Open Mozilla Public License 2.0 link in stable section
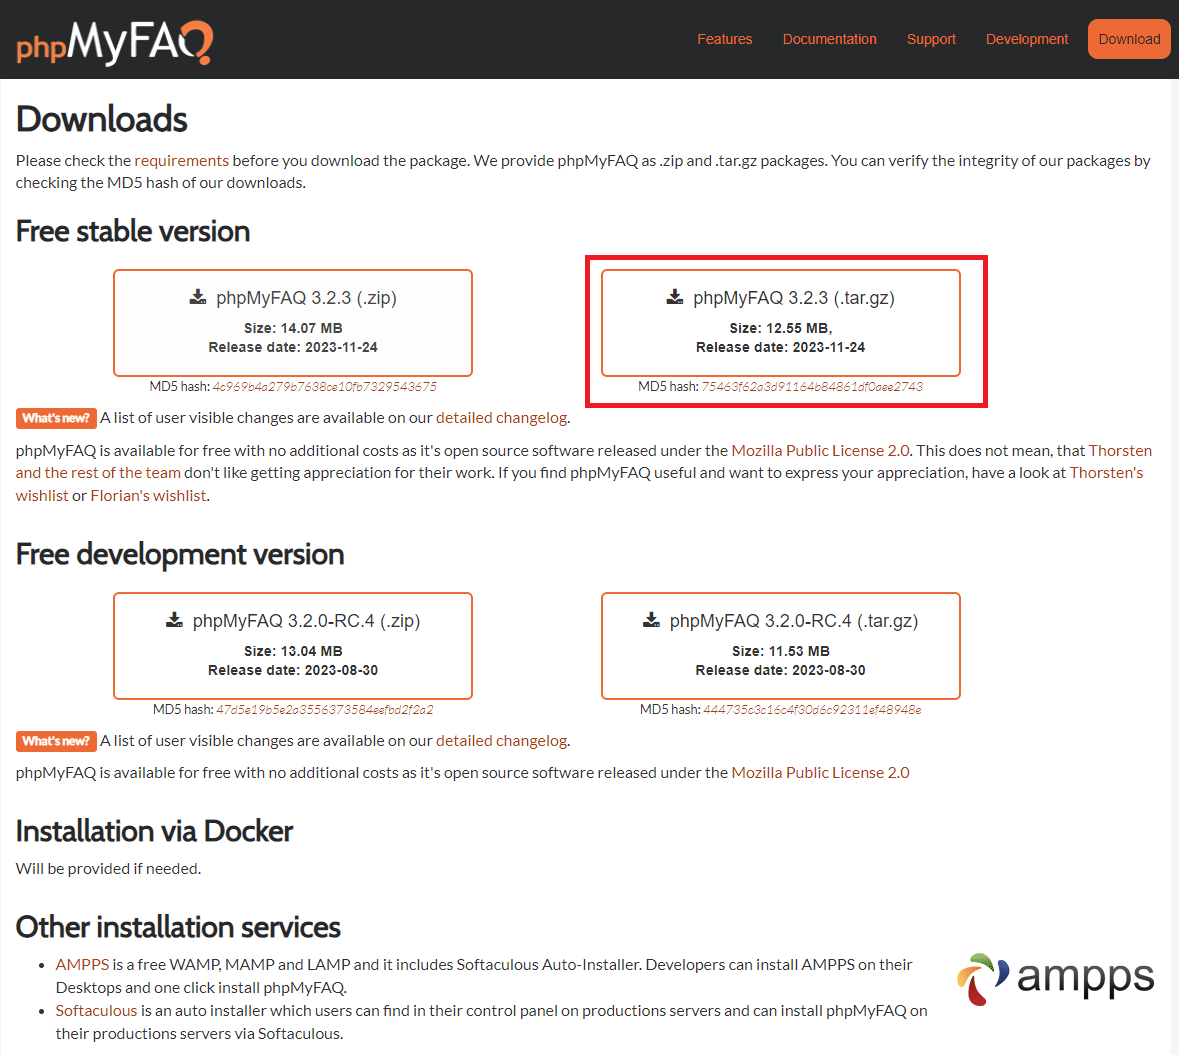Viewport: 1179px width, 1055px height. [820, 450]
